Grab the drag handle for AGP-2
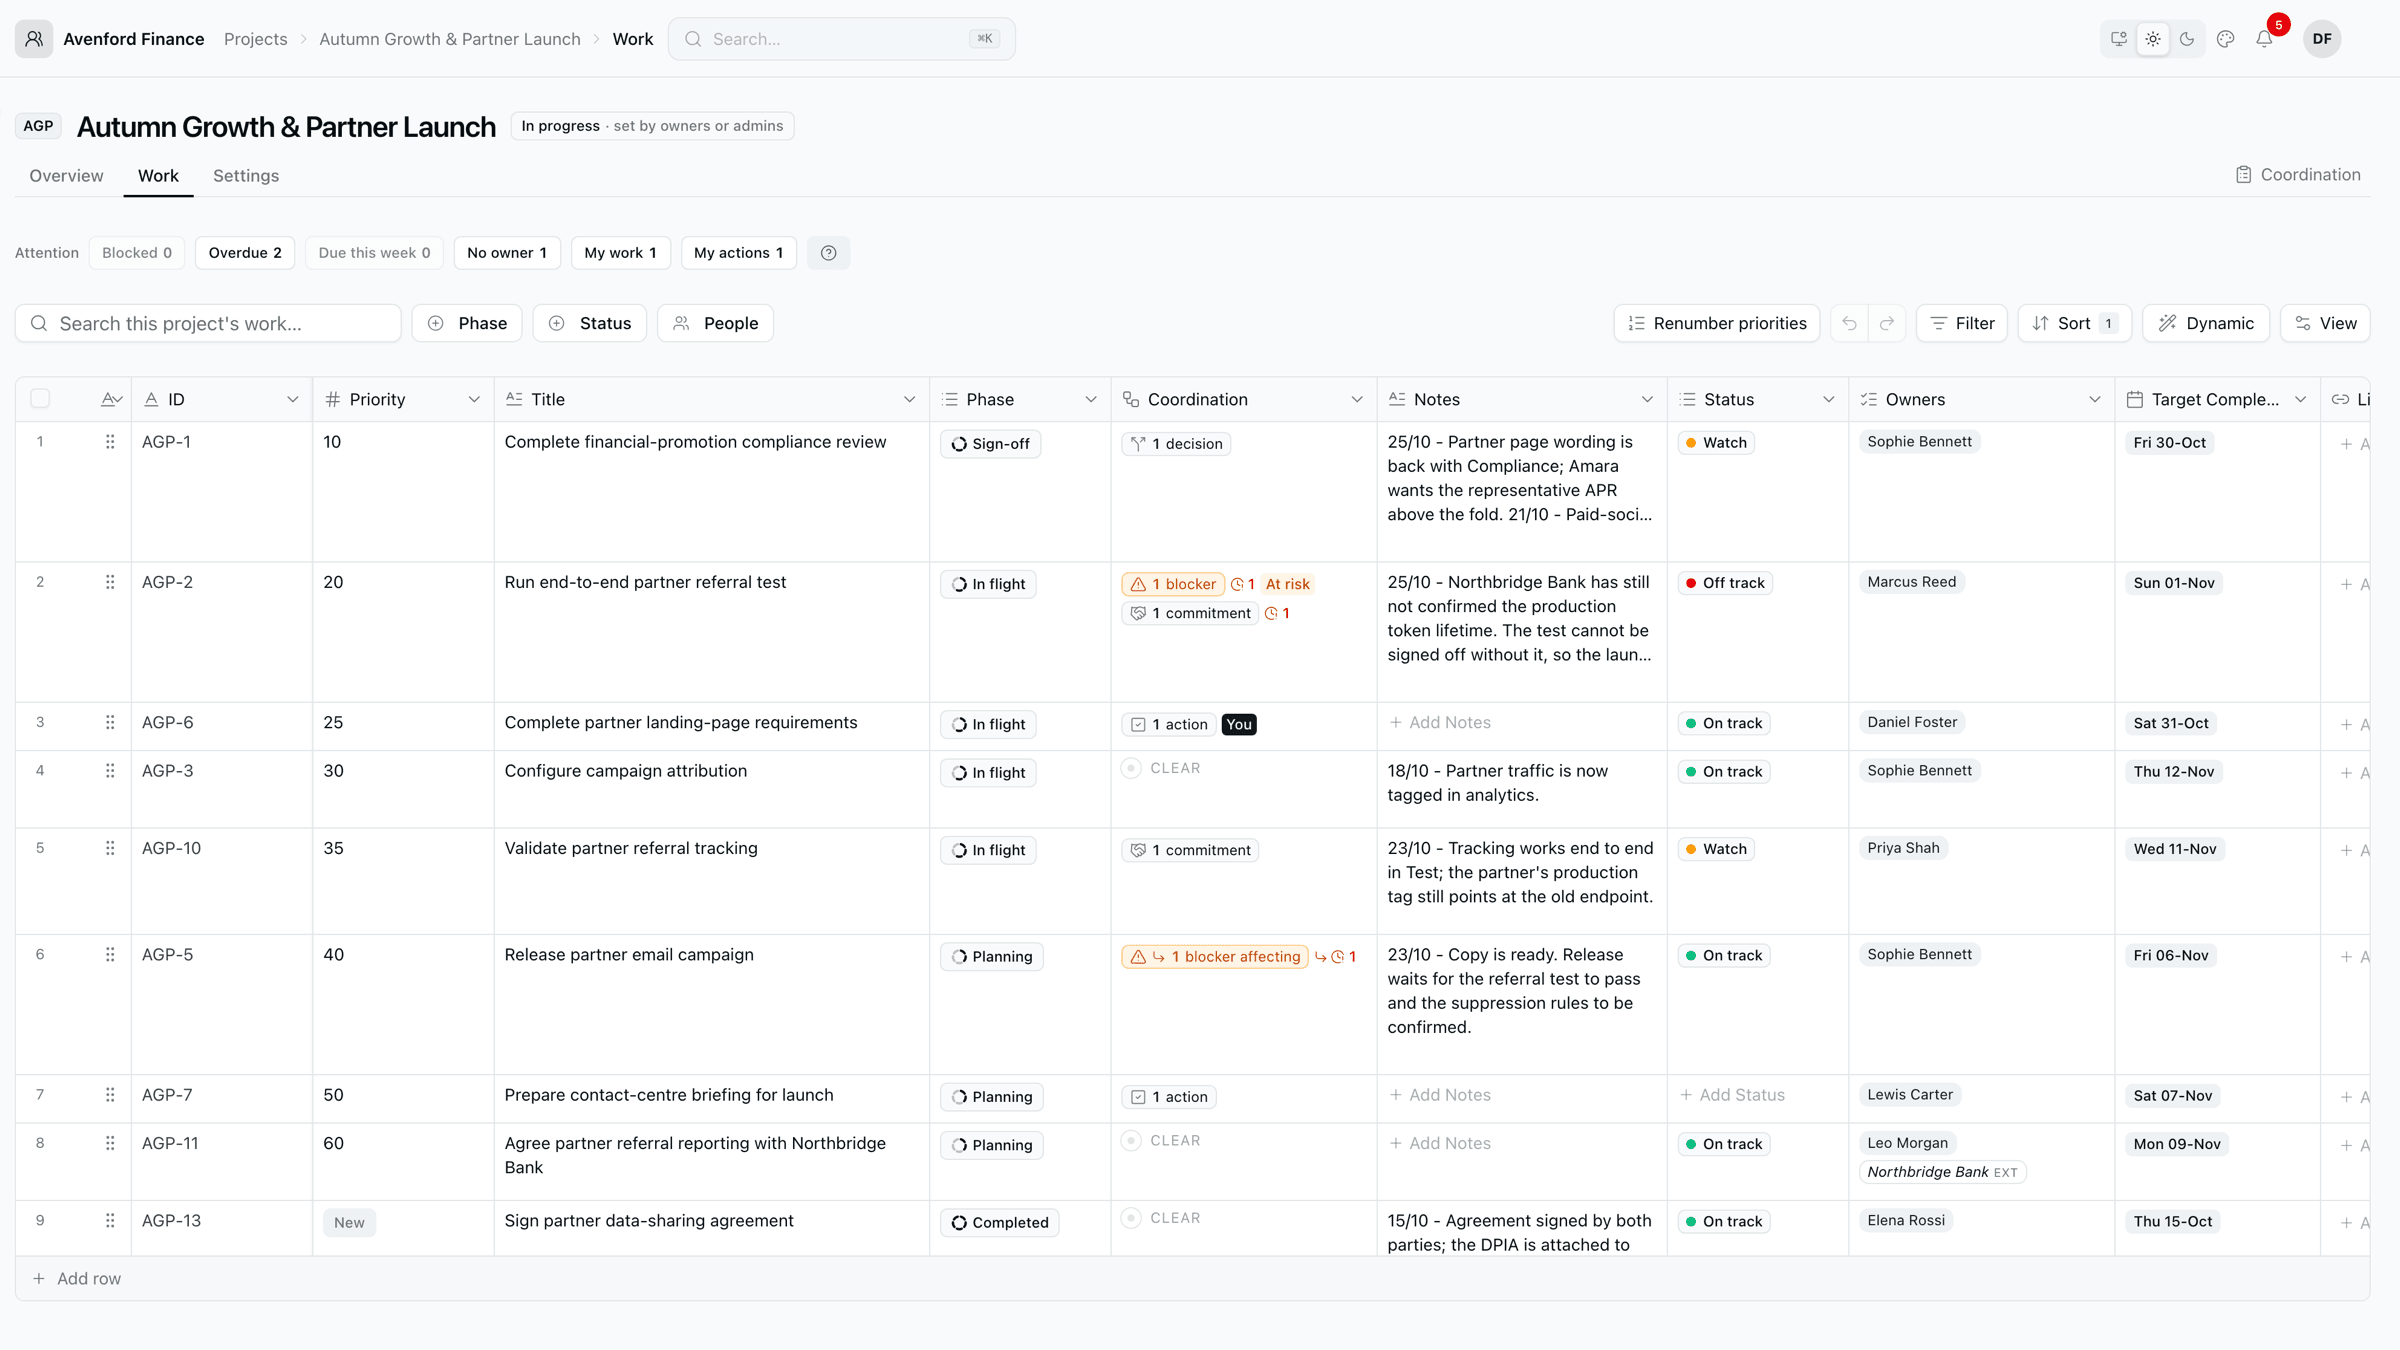This screenshot has height=1350, width=2400. [x=110, y=582]
